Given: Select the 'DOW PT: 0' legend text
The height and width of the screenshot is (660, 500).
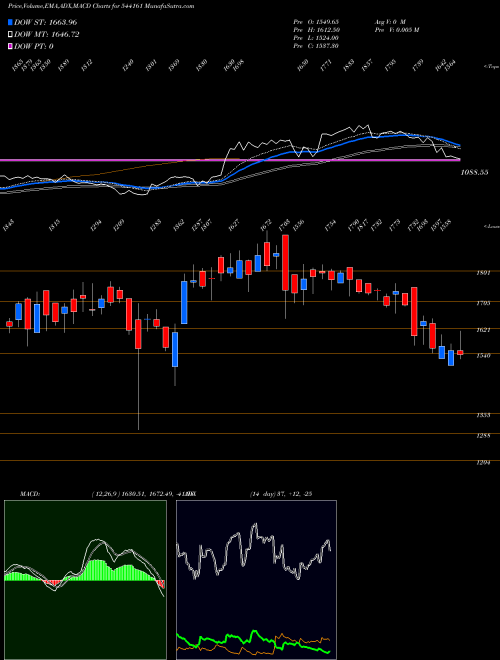Looking at the screenshot, I should click(33, 46).
